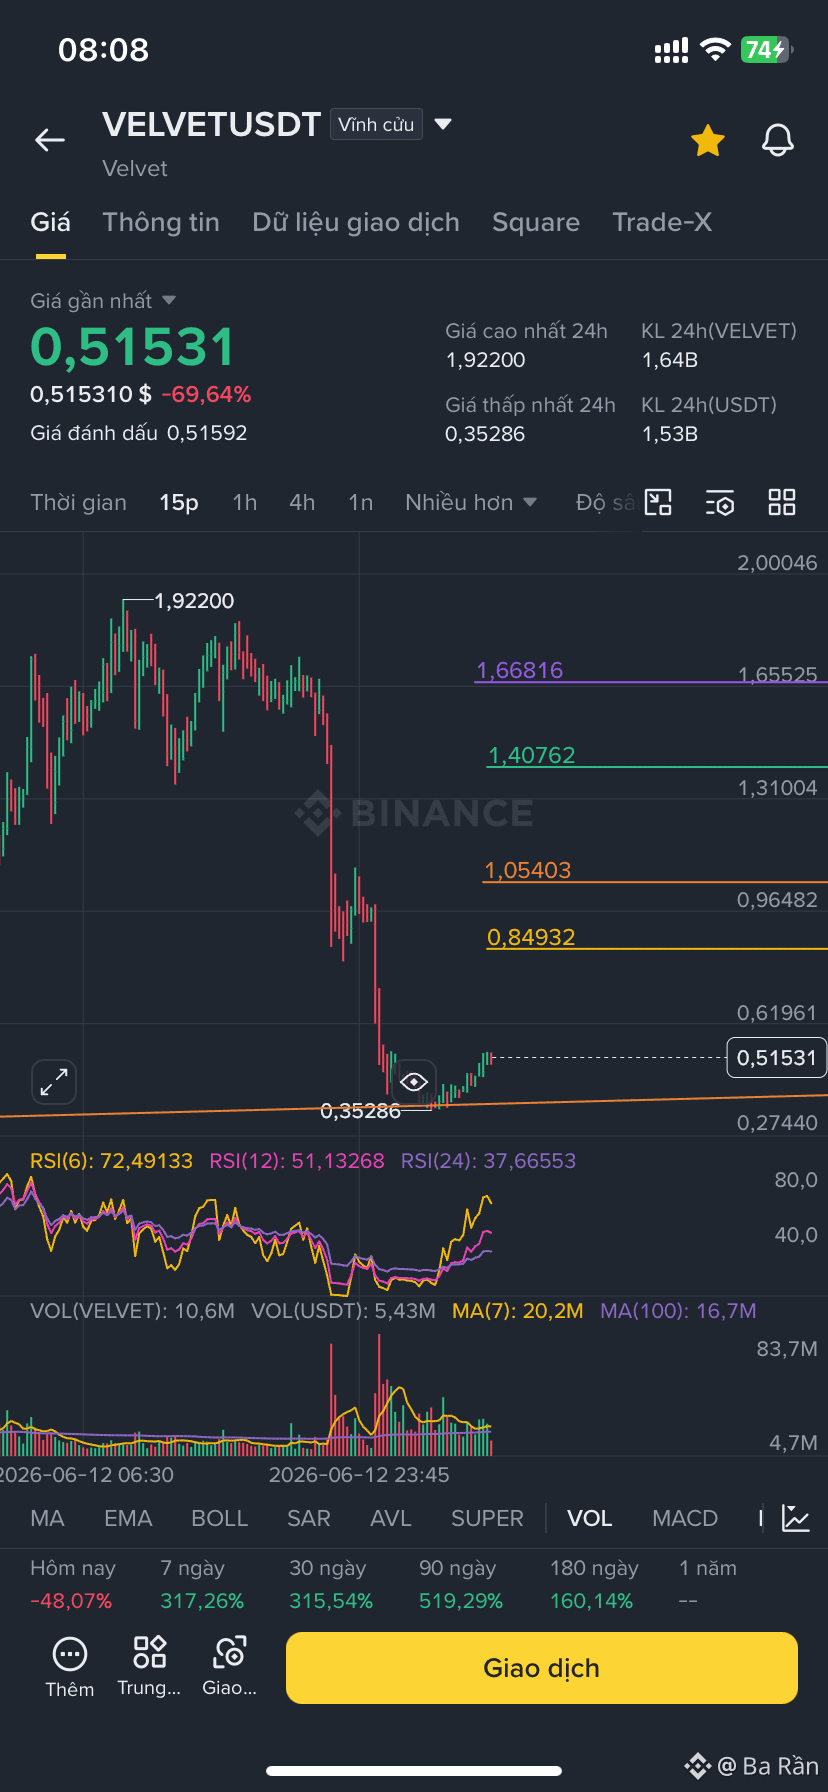The height and width of the screenshot is (1792, 828).
Task: Tap the battery status icon
Action: tap(766, 50)
